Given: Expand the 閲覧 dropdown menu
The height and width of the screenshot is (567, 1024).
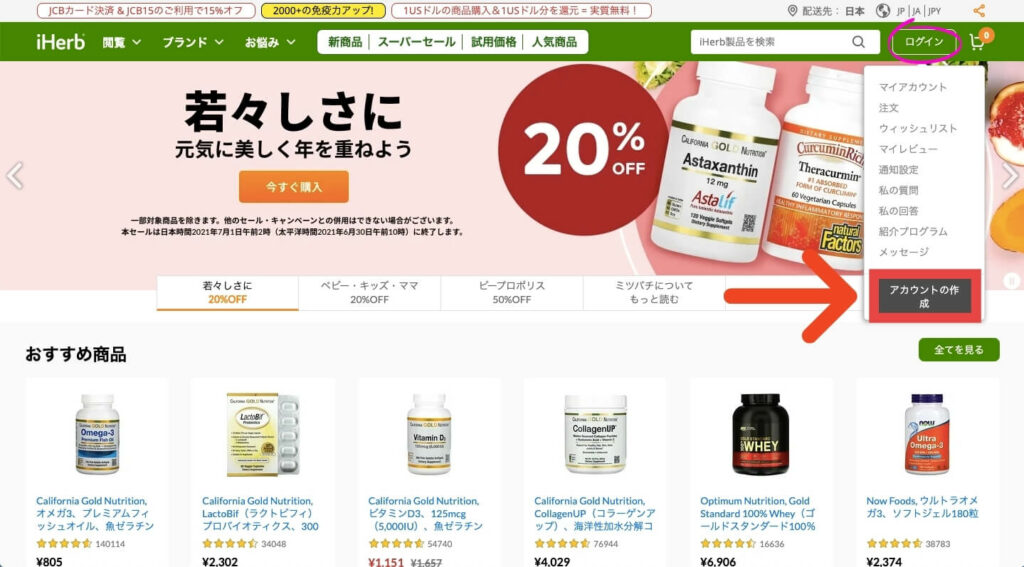Looking at the screenshot, I should [121, 42].
